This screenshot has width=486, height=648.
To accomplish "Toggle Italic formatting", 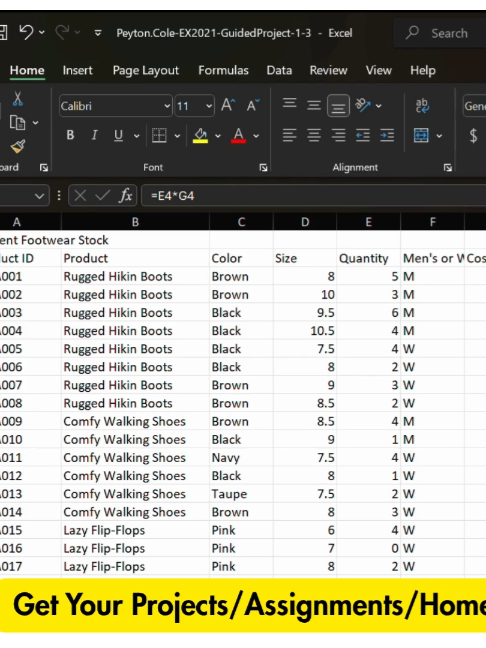I will click(x=95, y=135).
